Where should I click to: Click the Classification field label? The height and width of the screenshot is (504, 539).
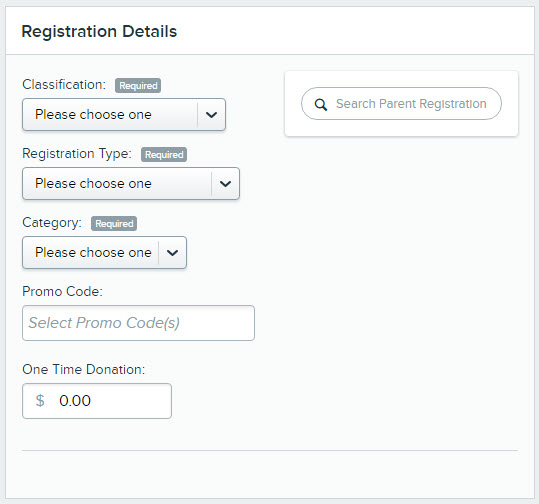coord(64,85)
